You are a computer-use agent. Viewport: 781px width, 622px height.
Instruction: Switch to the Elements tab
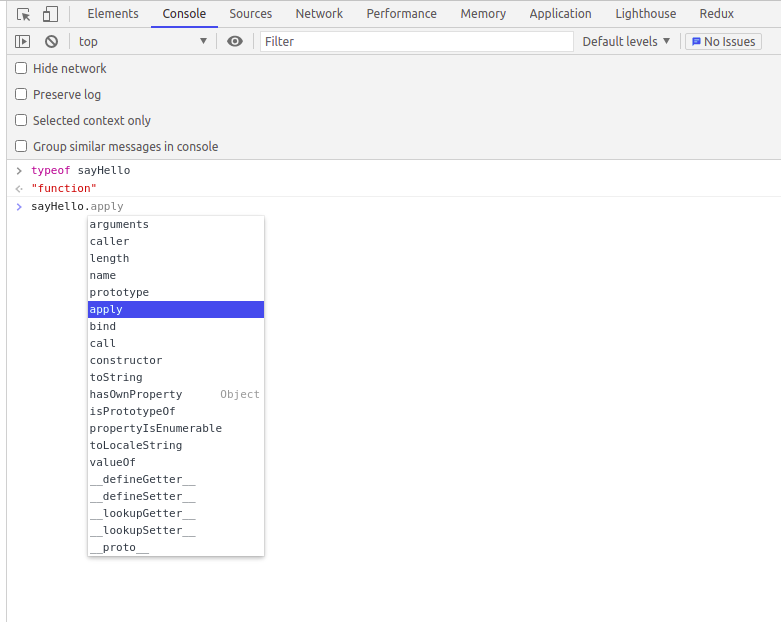[x=113, y=13]
